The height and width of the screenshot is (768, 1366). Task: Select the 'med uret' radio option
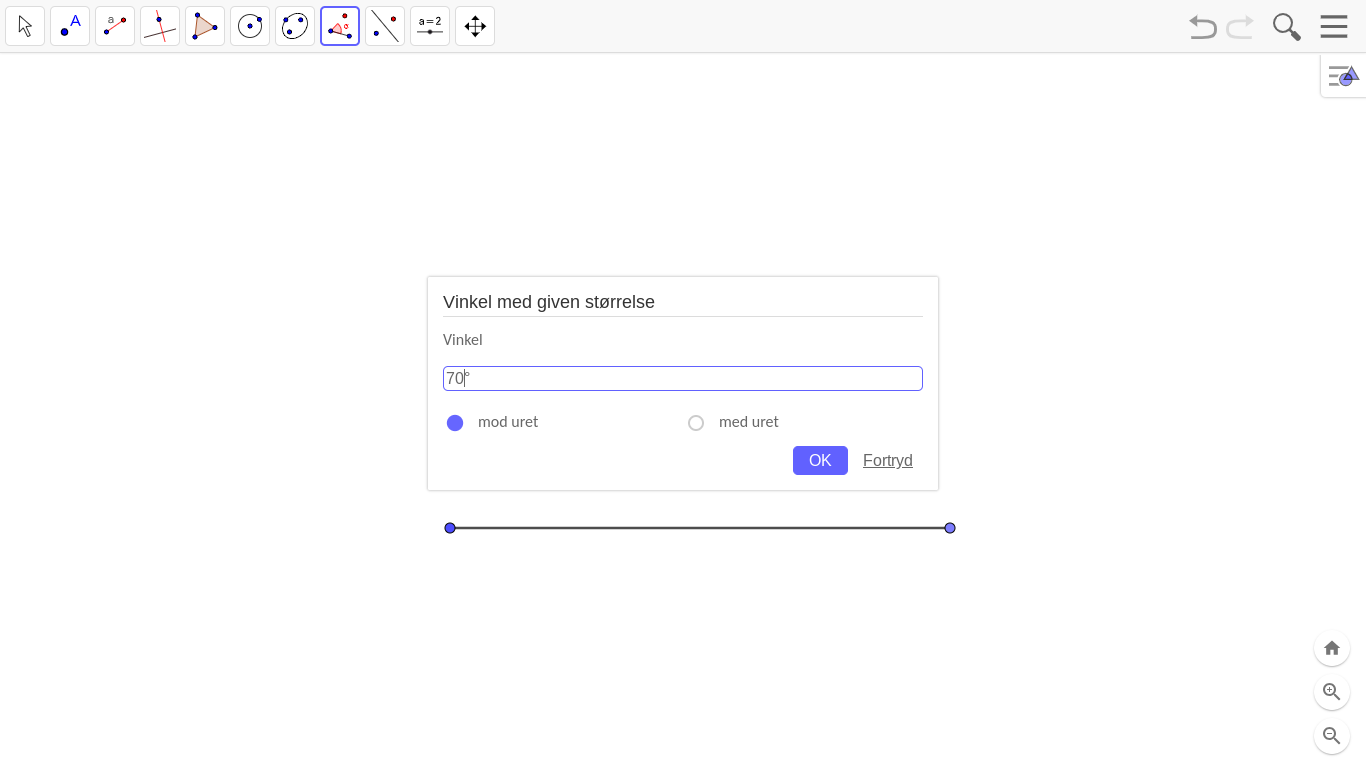pos(696,423)
